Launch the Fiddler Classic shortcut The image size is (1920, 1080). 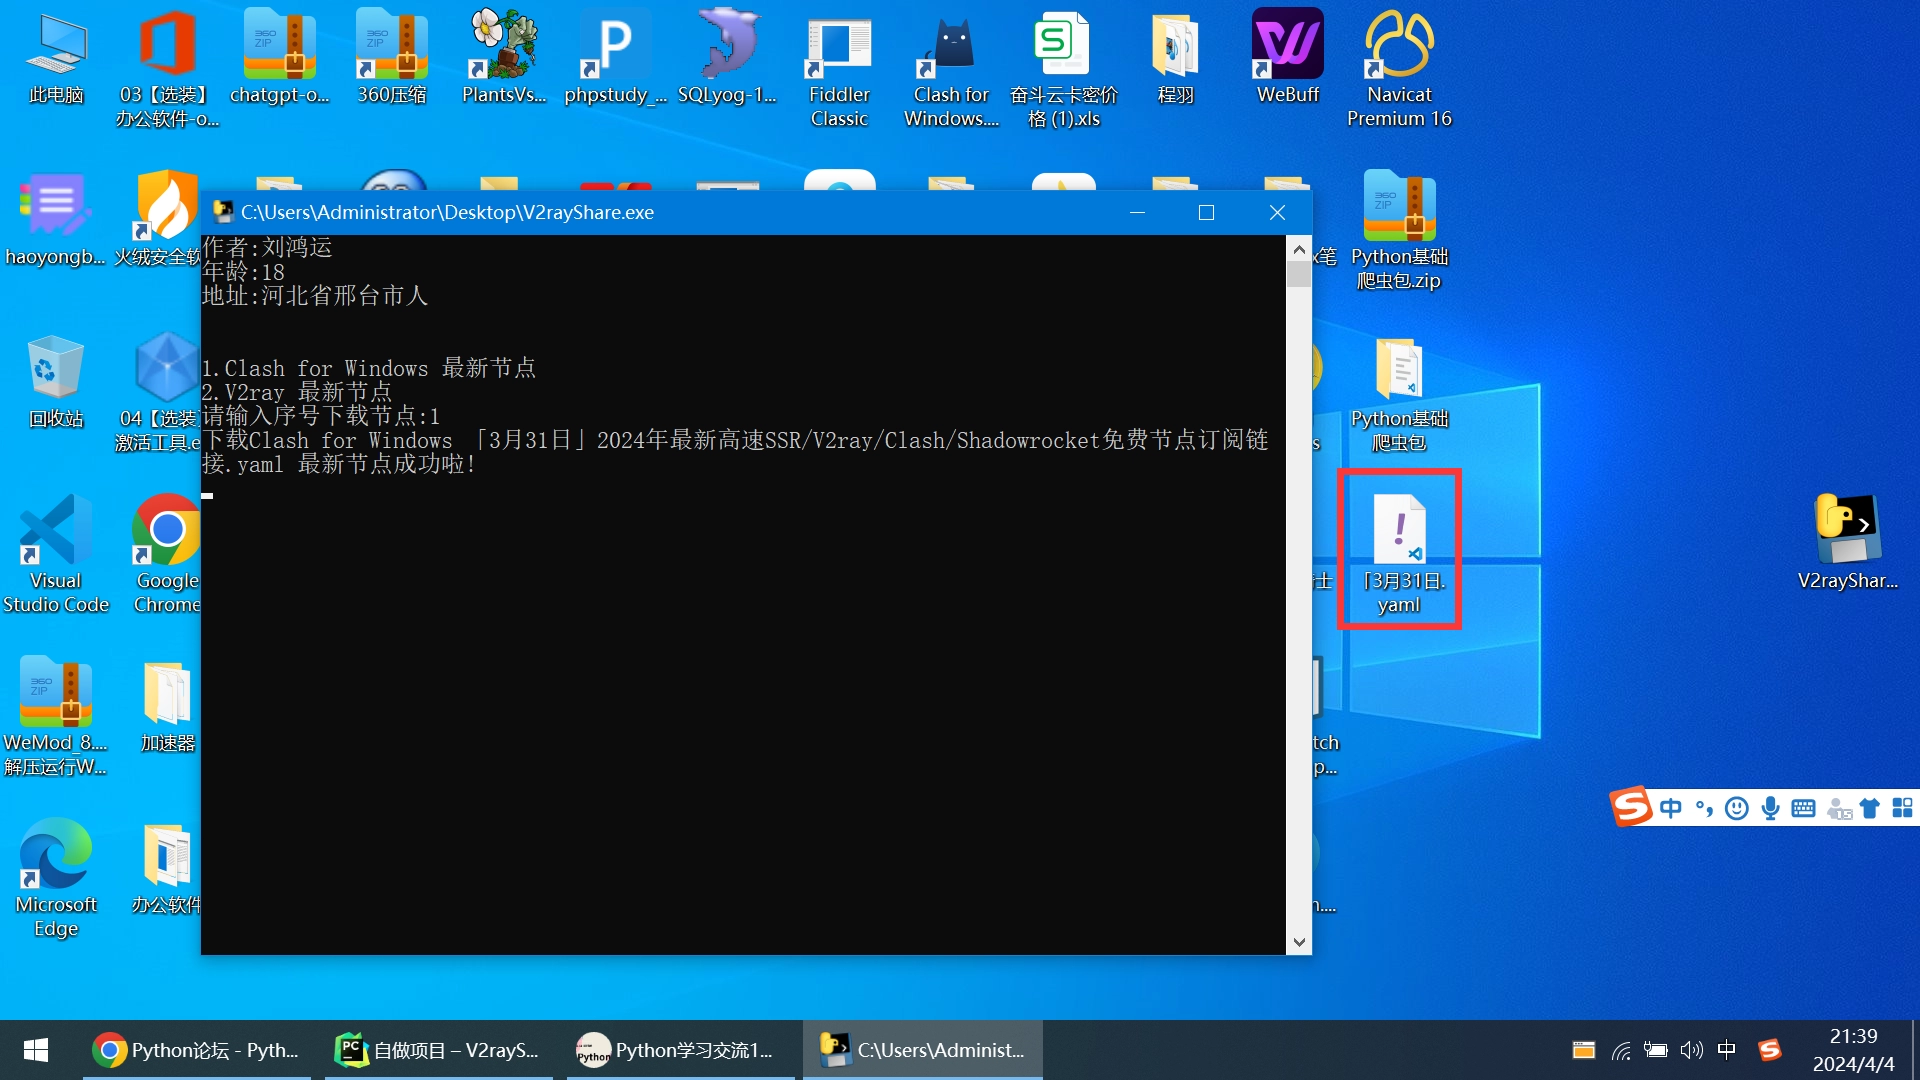[839, 70]
